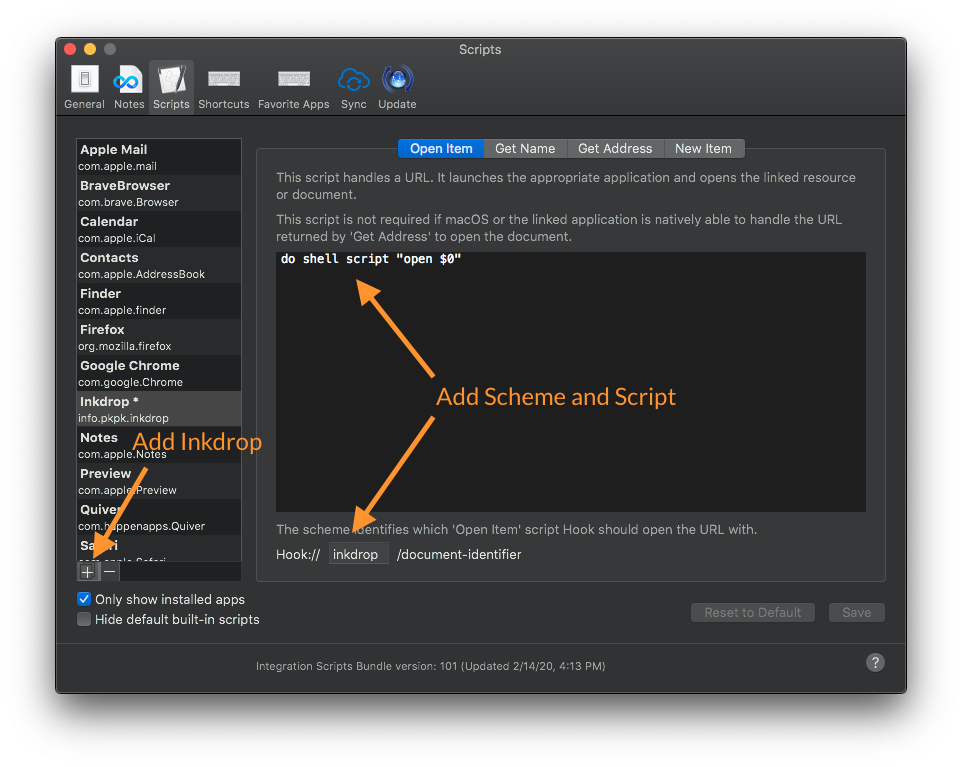Select Preview in the app list
Screen dimensions: 962x767
click(x=159, y=481)
